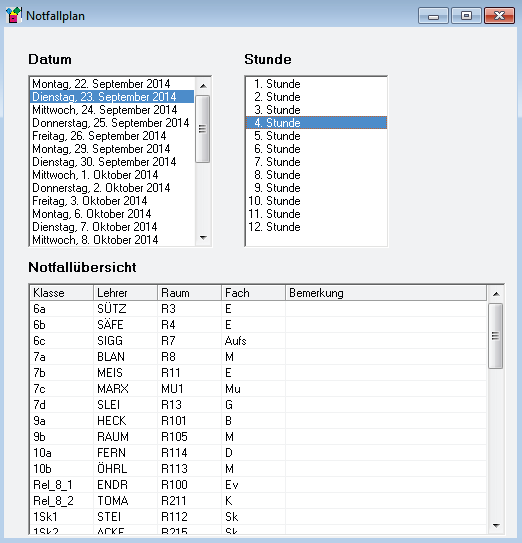Click the Bemerkung column header
This screenshot has width=522, height=543.
tap(386, 293)
